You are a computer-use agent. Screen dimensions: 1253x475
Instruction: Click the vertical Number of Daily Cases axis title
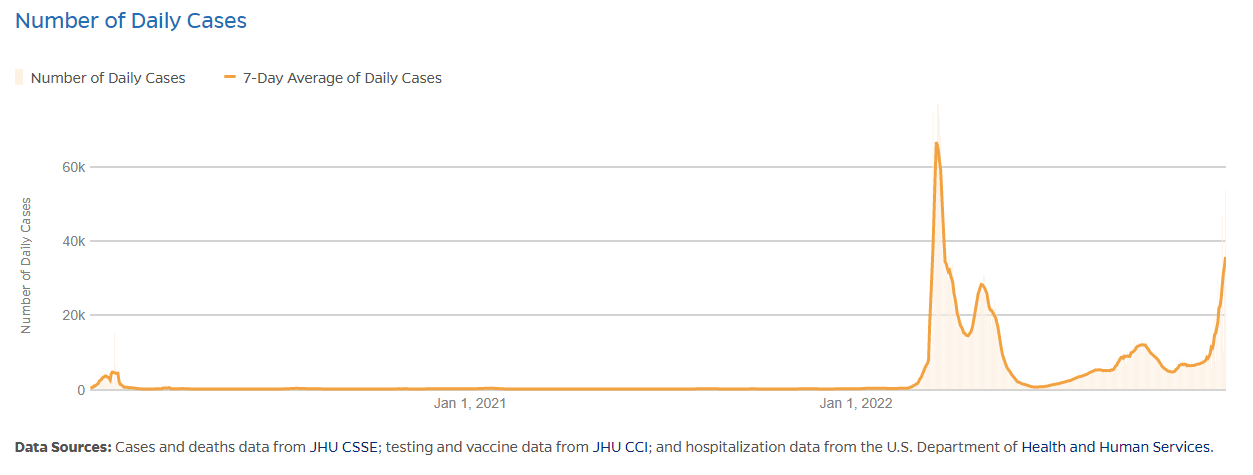point(26,265)
